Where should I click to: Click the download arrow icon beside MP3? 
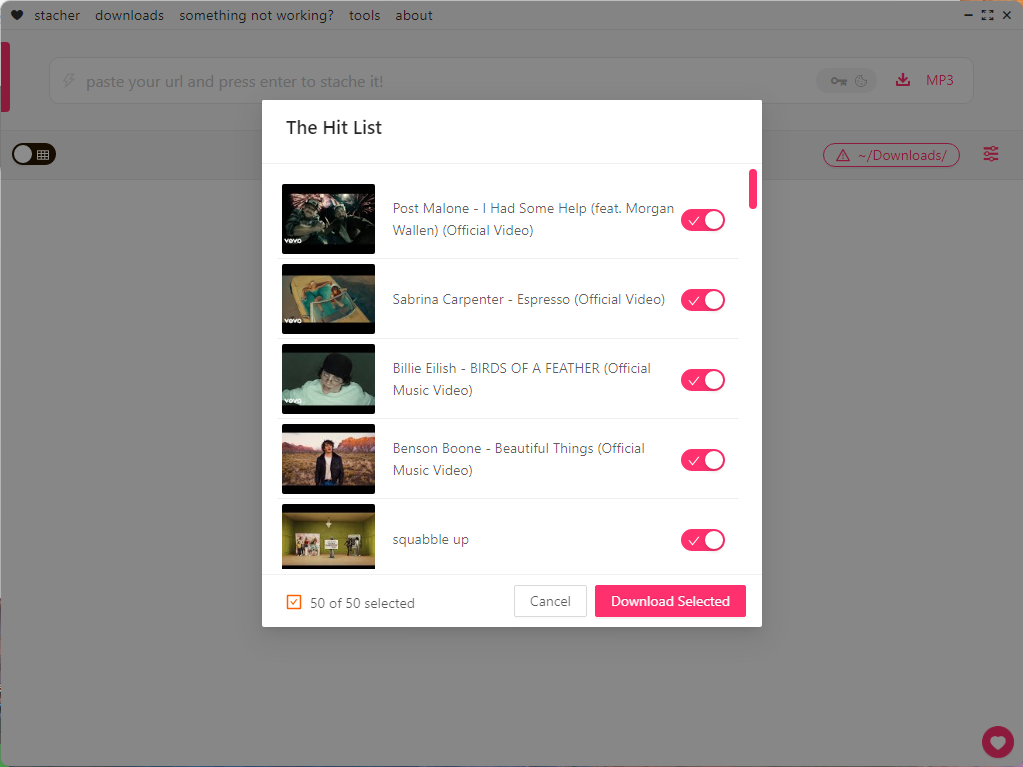pyautogui.click(x=903, y=80)
